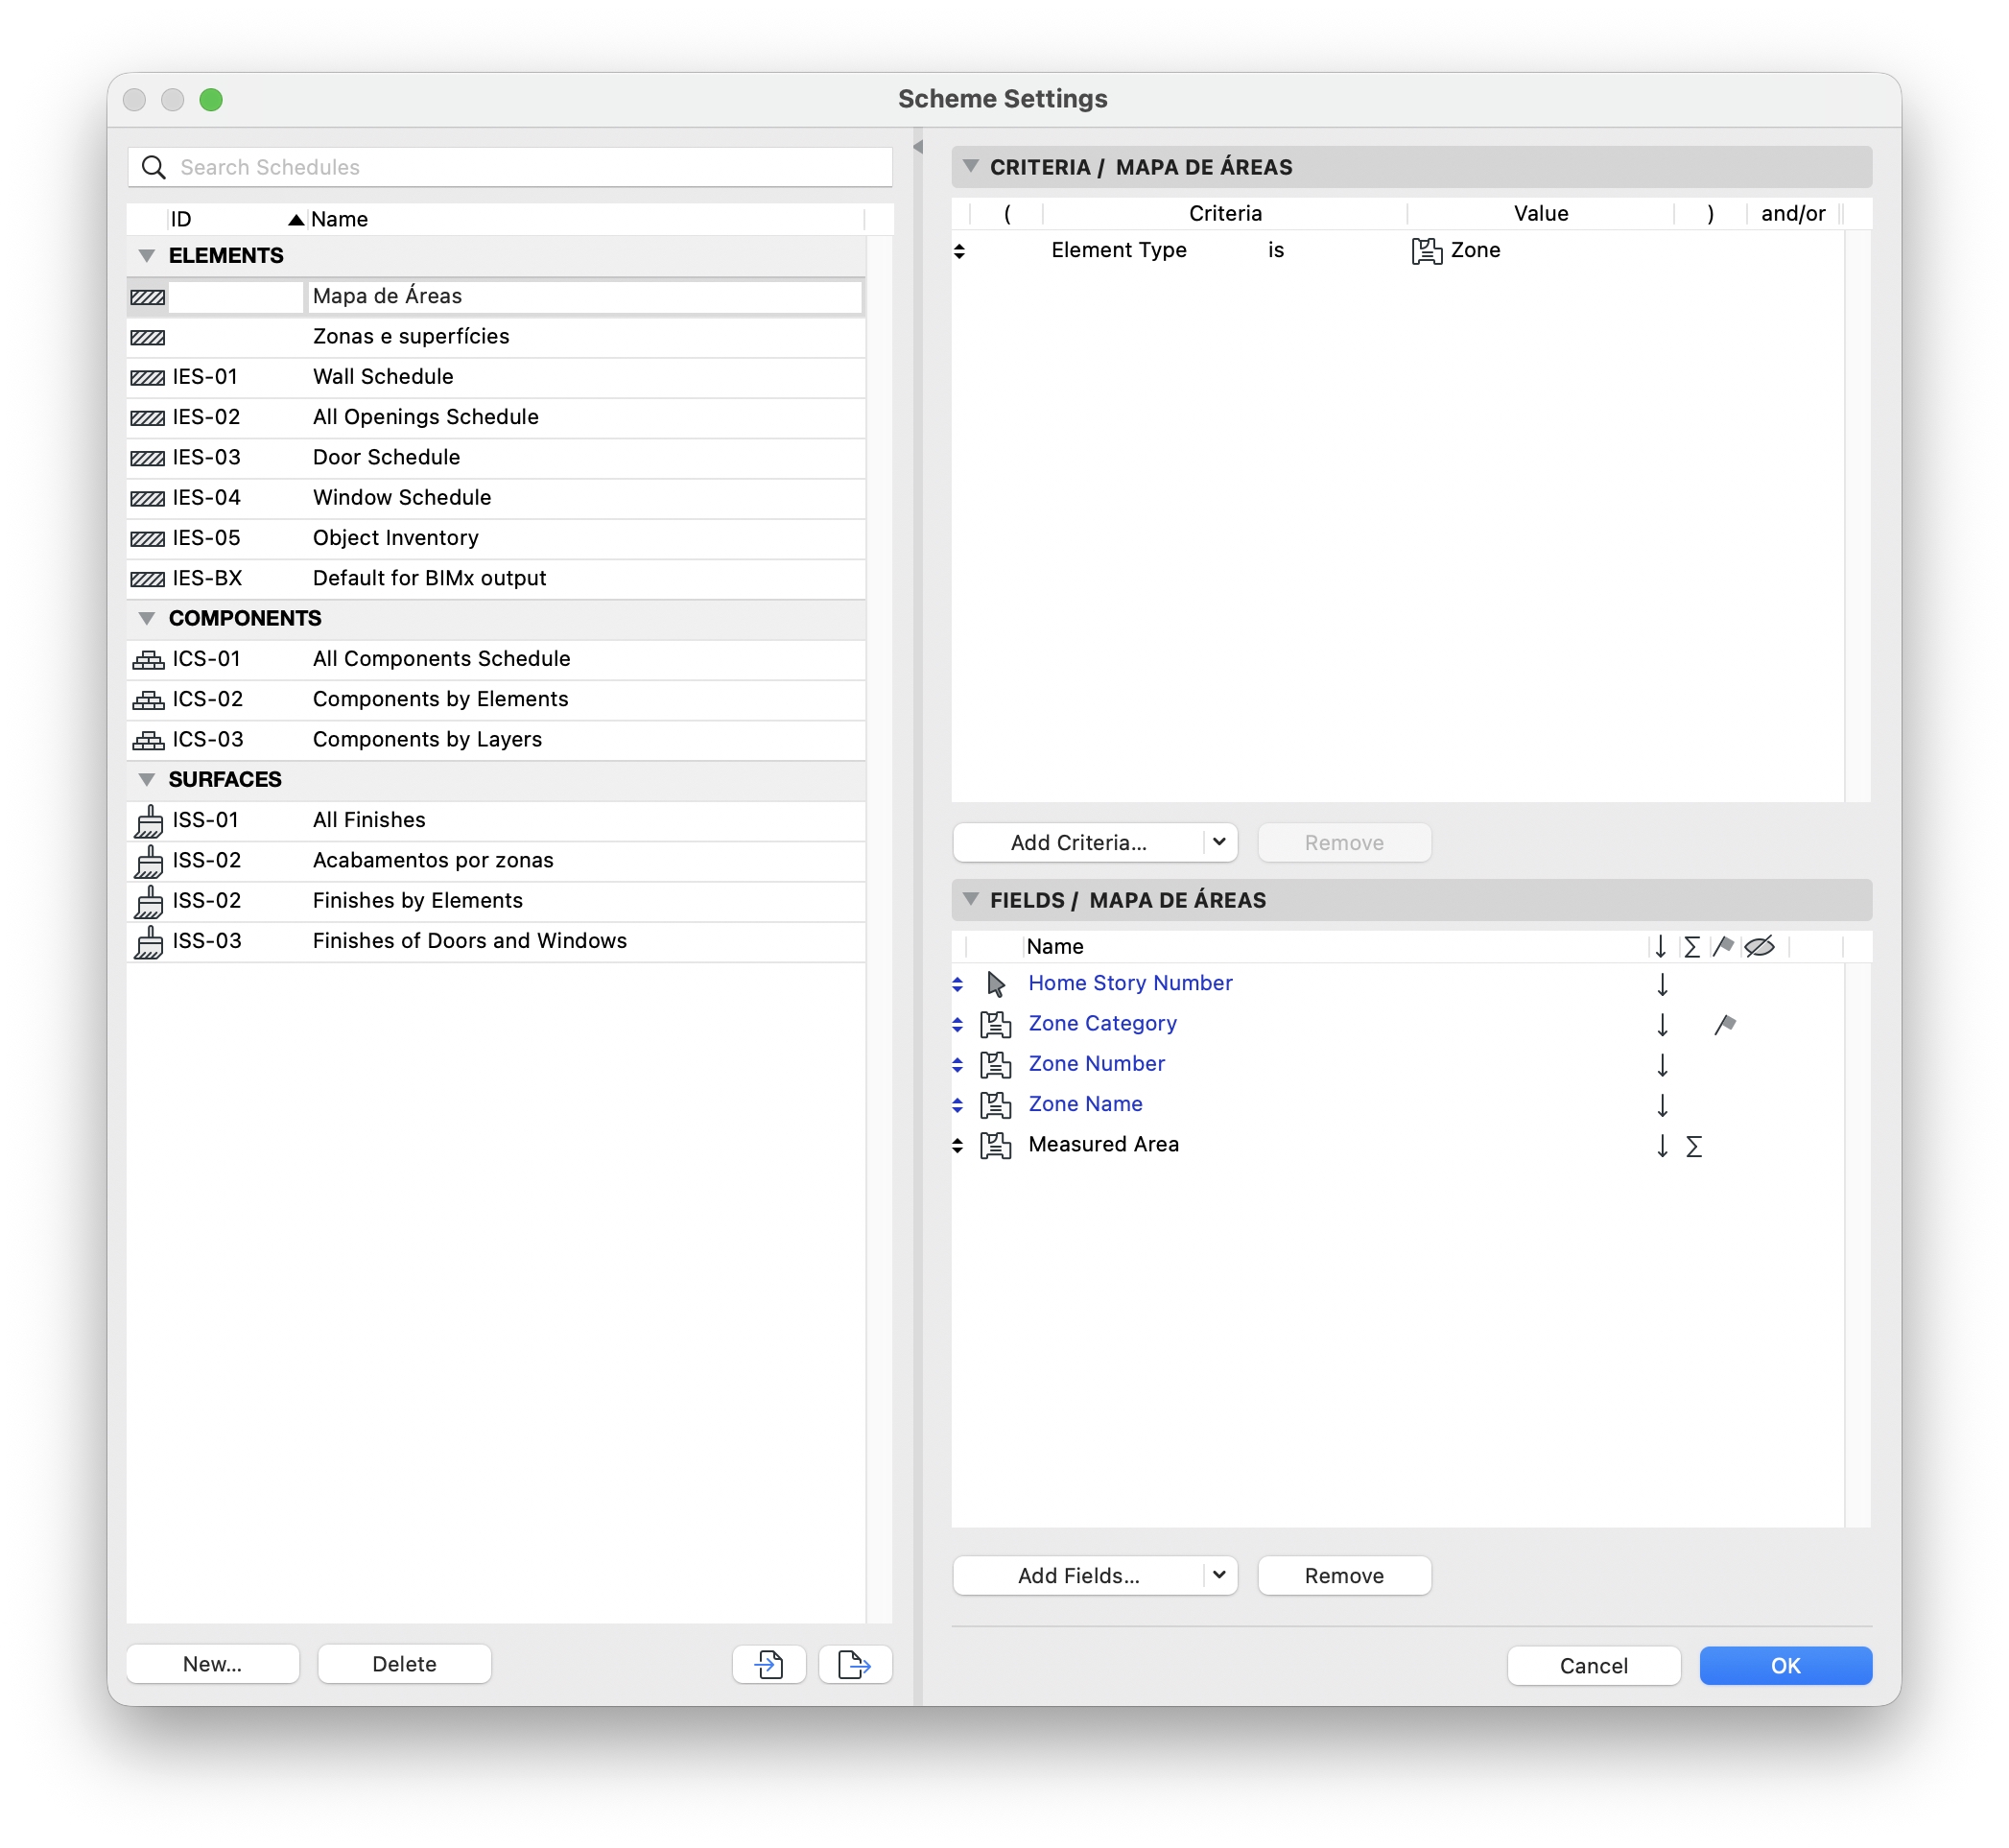Click the arrow cursor icon of Home Story Number

[x=996, y=984]
